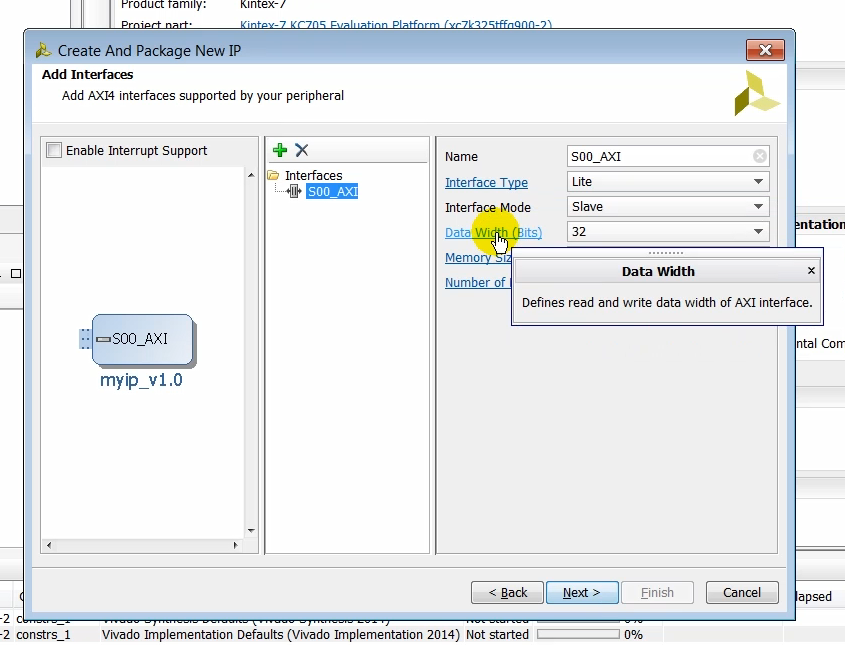The width and height of the screenshot is (845, 645).
Task: Toggle the Interfaces folder selection
Action: (304, 175)
